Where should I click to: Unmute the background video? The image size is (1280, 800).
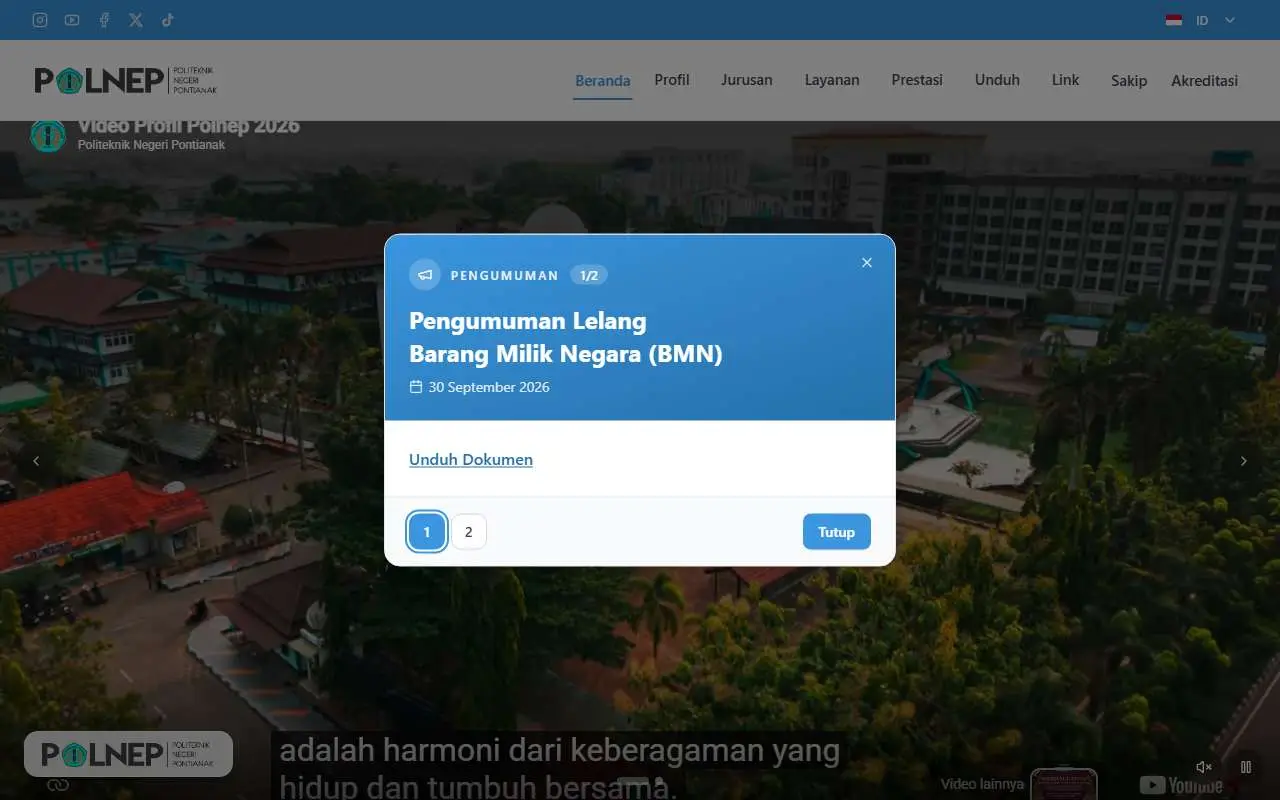[x=1204, y=767]
